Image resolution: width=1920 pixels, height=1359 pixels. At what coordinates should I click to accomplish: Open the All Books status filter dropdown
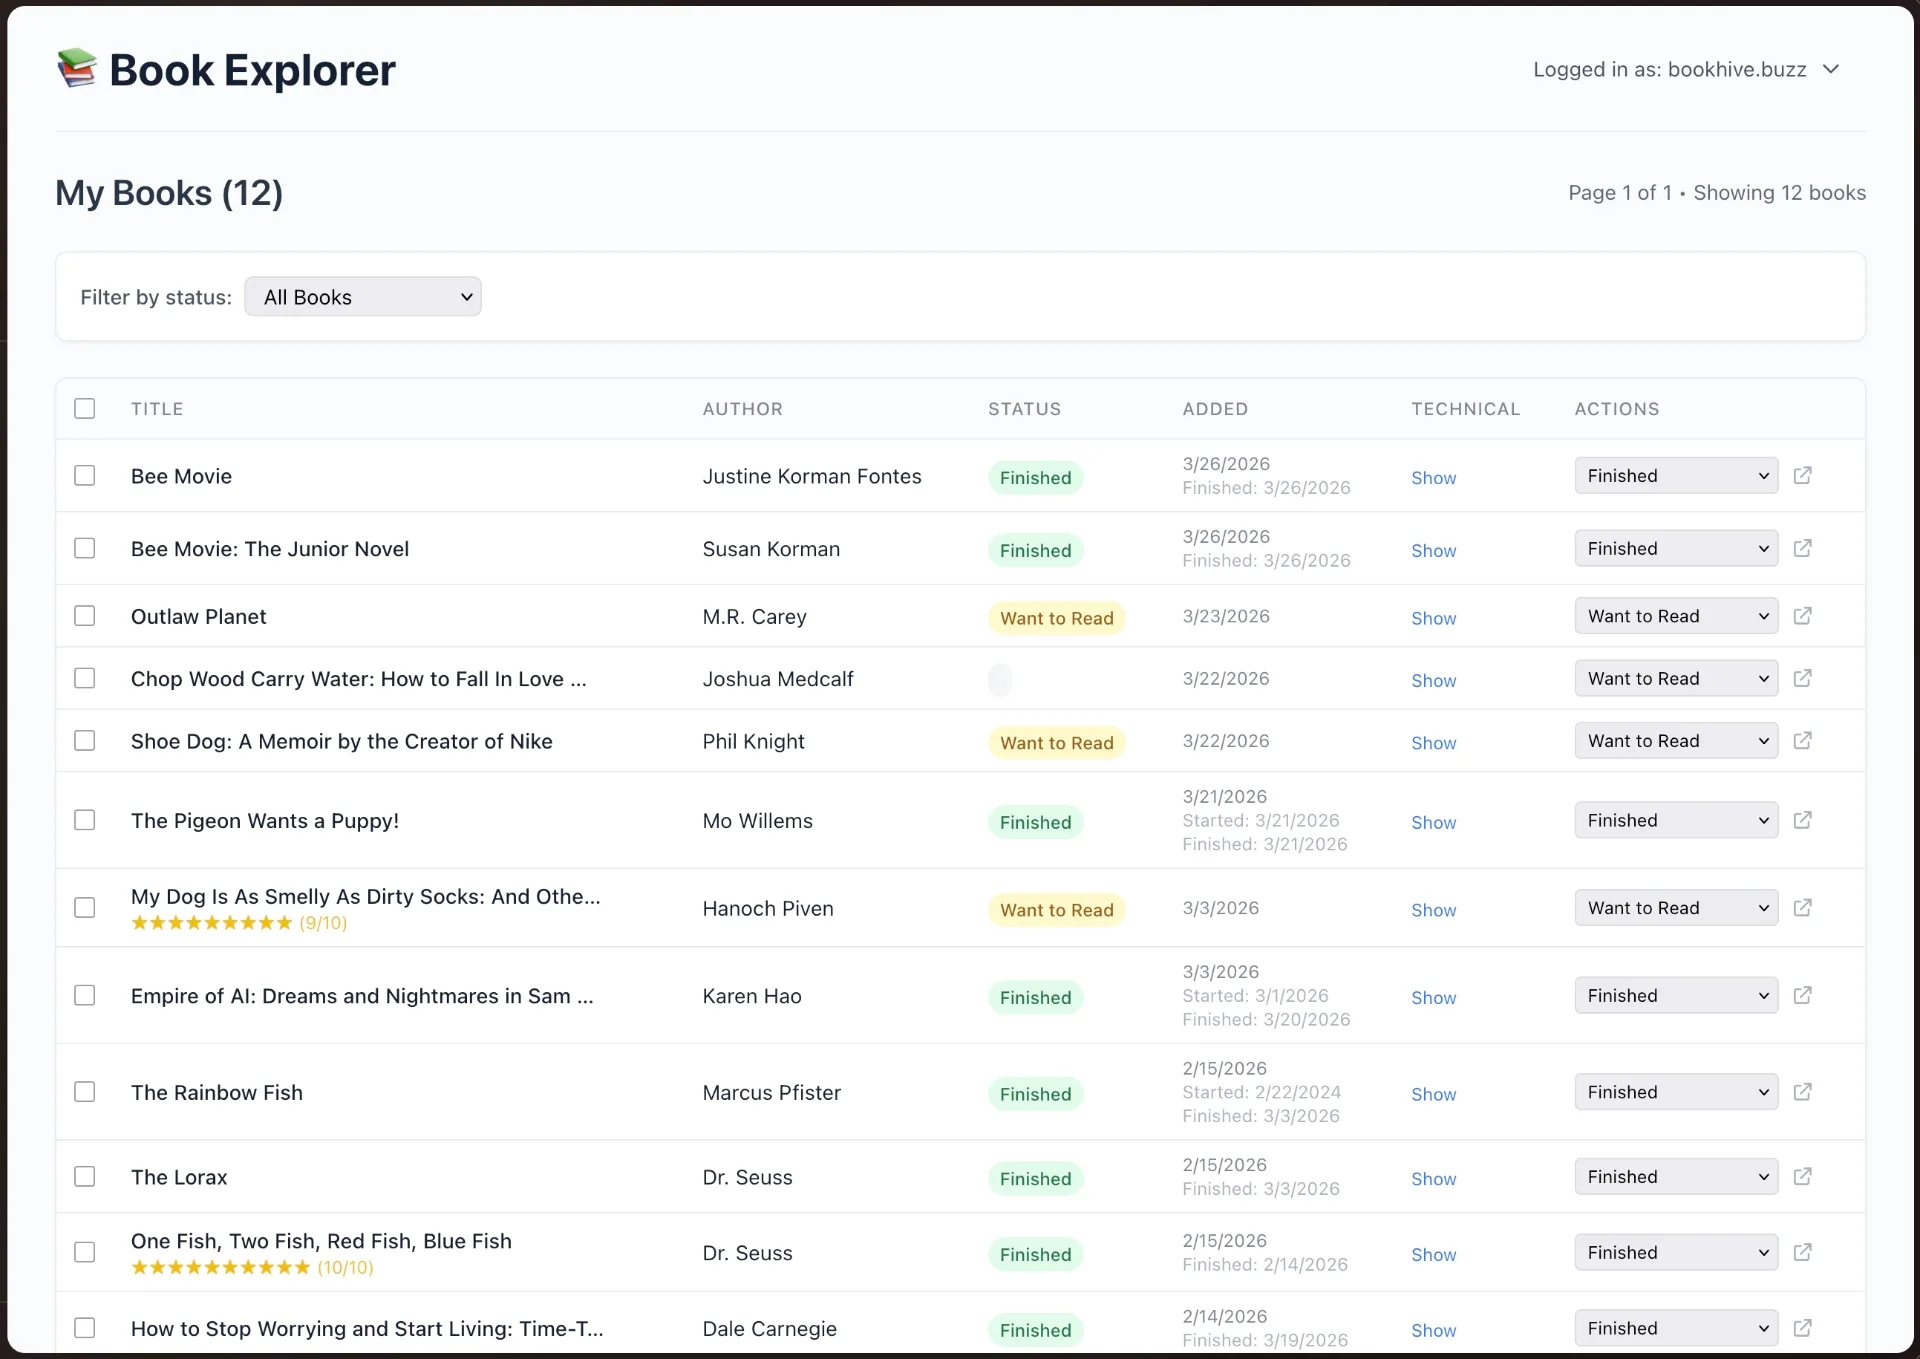point(363,297)
